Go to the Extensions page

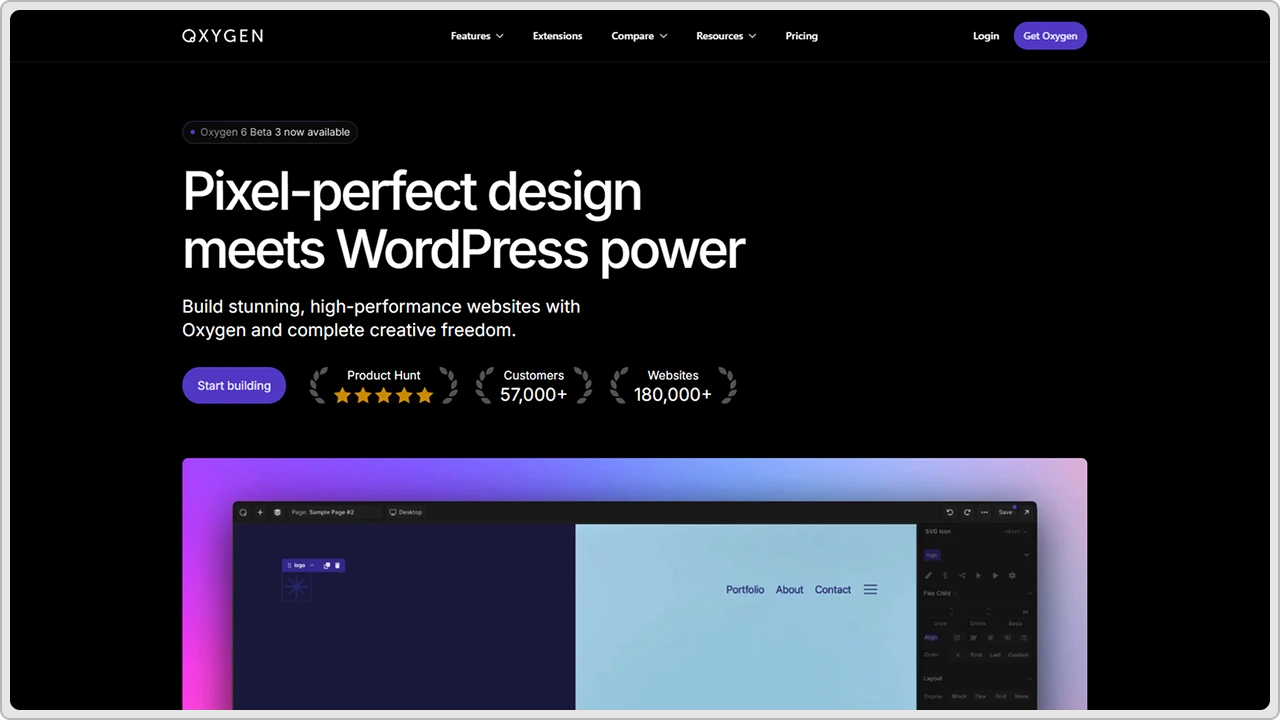pos(557,36)
